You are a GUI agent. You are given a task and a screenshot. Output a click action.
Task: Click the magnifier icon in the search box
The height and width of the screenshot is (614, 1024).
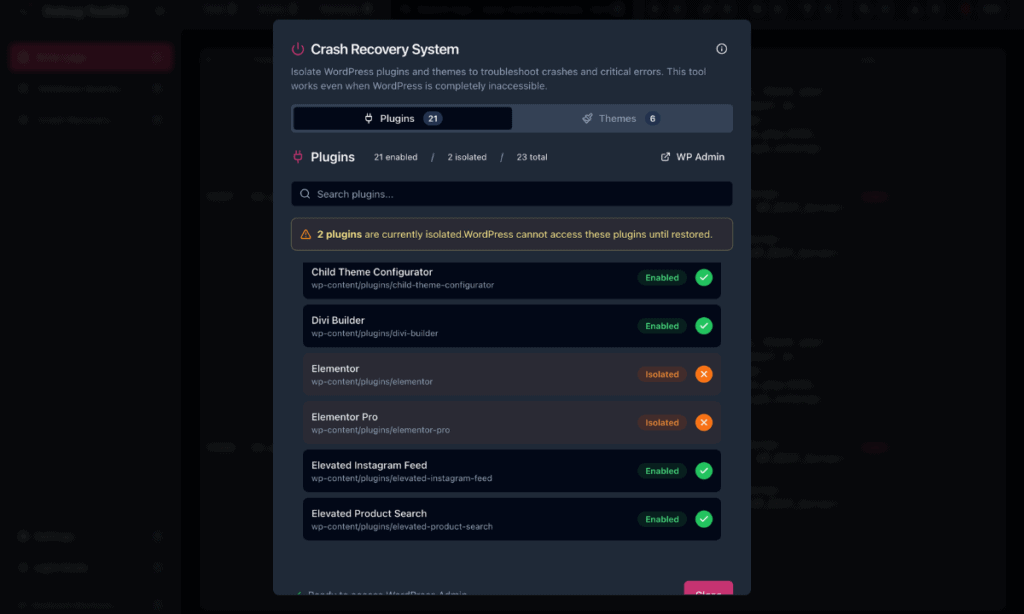pyautogui.click(x=305, y=194)
